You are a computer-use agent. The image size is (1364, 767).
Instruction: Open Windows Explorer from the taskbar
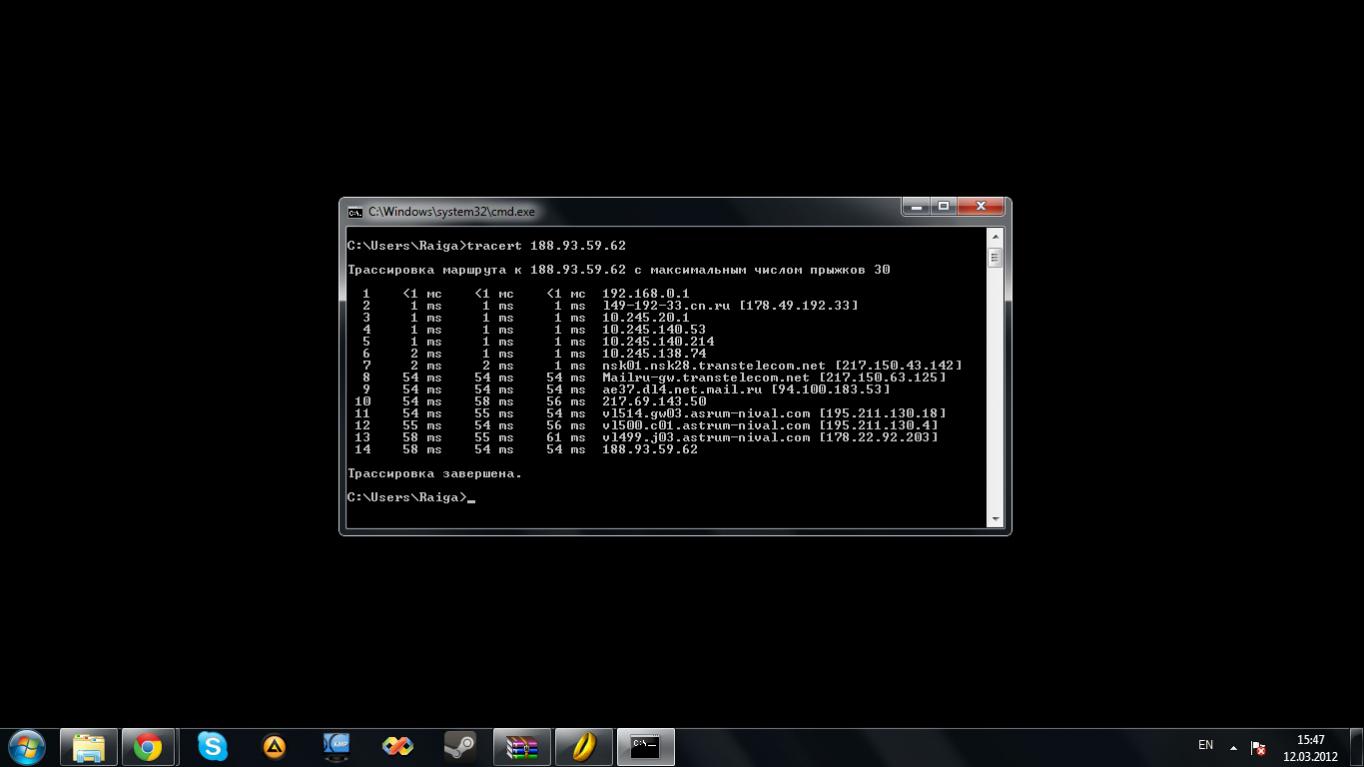(88, 747)
